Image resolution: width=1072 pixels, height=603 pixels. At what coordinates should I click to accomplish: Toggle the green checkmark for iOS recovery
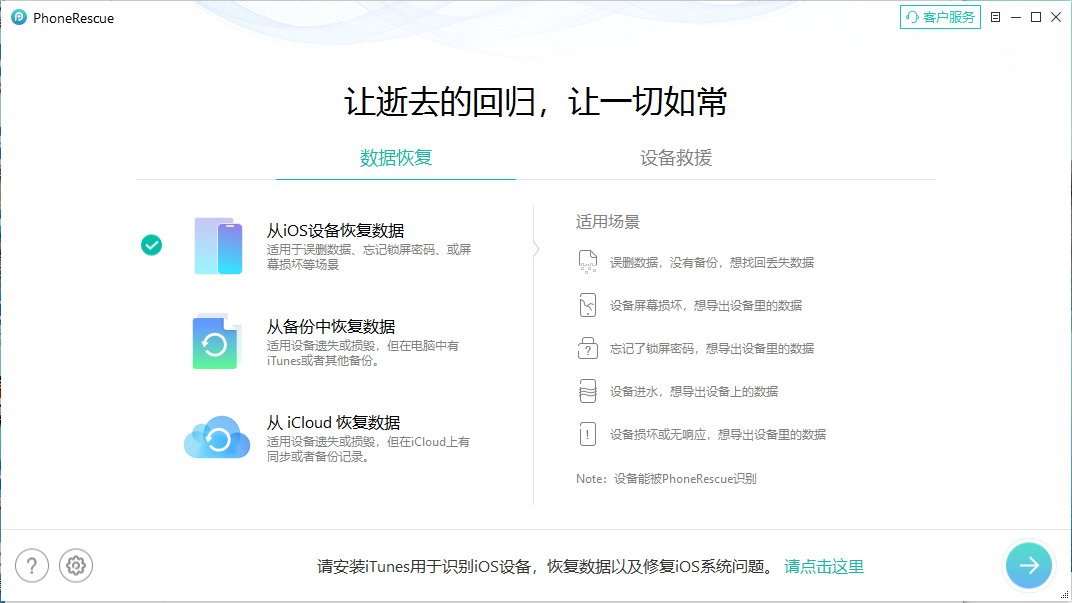click(x=151, y=245)
